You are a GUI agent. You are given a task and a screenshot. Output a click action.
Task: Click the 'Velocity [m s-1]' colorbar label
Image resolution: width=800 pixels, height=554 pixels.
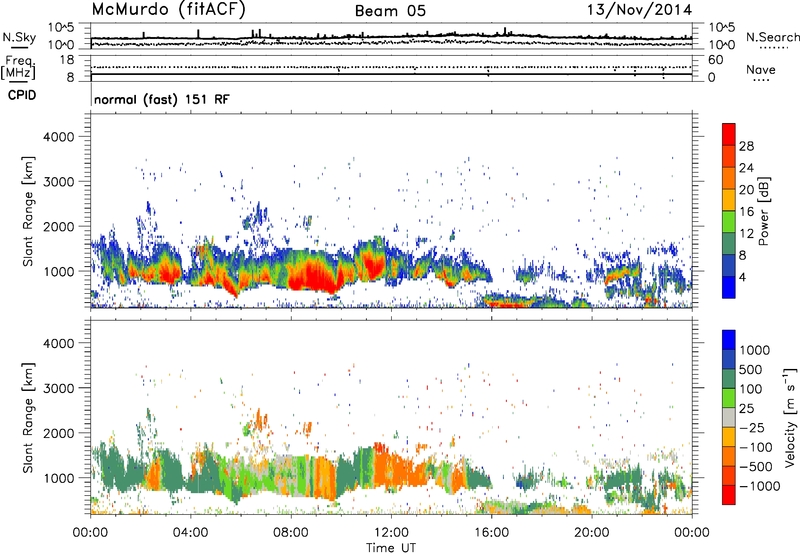point(790,417)
